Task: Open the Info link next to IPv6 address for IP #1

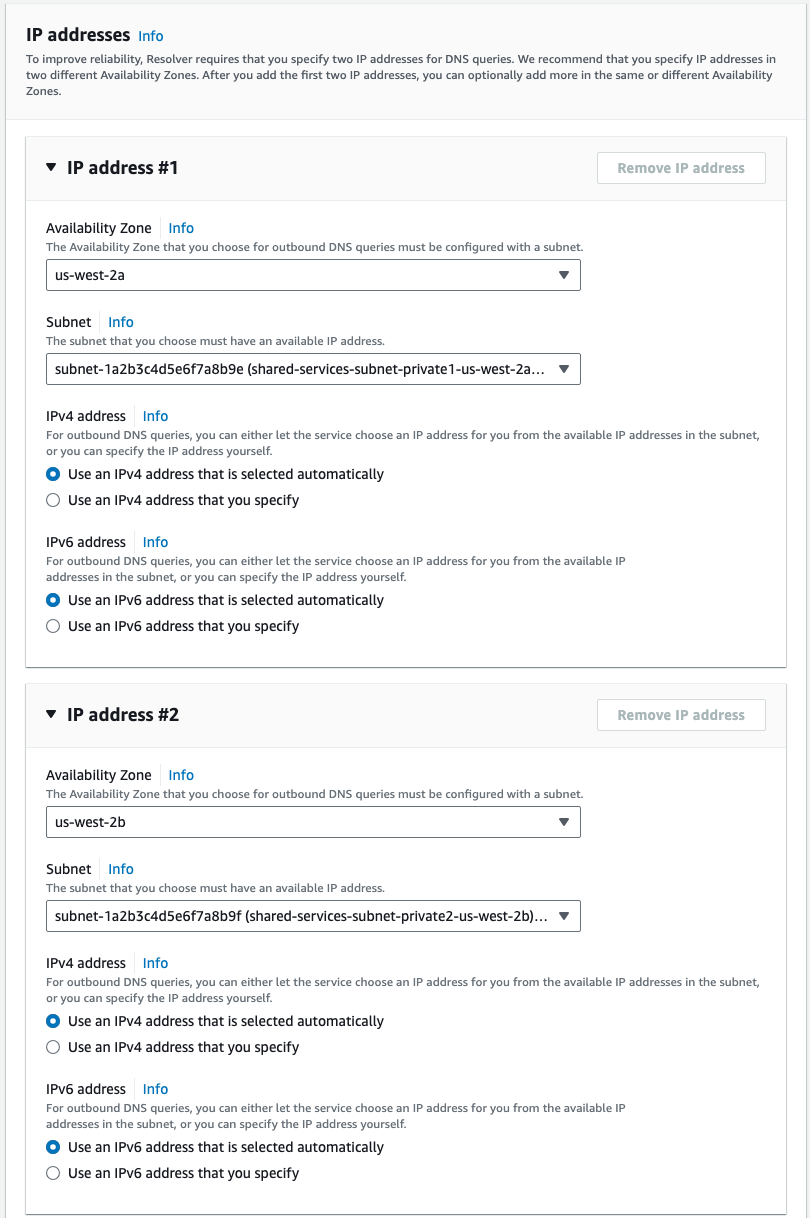Action: (x=155, y=542)
